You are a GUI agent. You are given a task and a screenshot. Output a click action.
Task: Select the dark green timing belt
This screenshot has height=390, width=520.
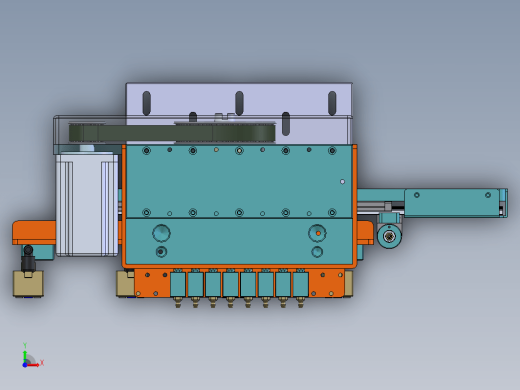[x=172, y=133]
